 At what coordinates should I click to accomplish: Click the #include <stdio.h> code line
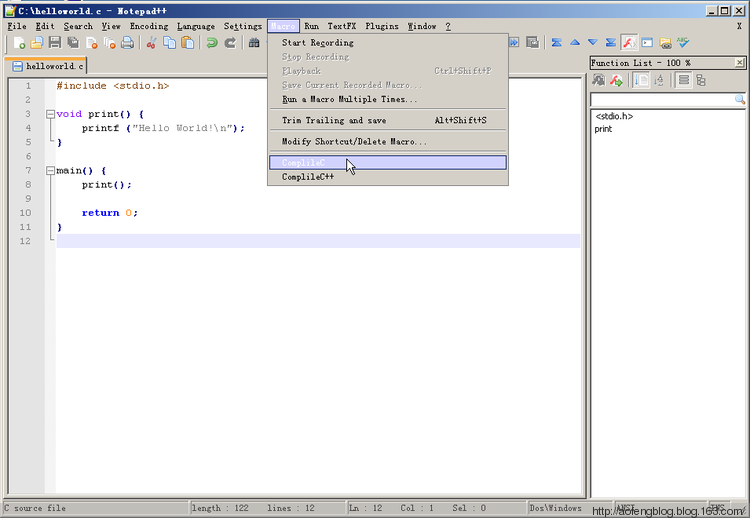click(x=112, y=86)
